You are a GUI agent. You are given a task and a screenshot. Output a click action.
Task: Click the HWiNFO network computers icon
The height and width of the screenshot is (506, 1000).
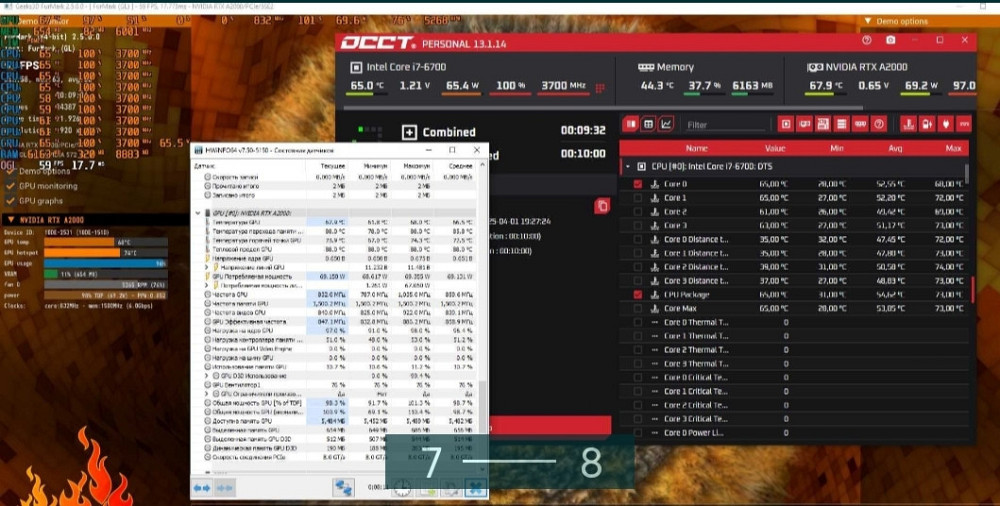[x=344, y=487]
